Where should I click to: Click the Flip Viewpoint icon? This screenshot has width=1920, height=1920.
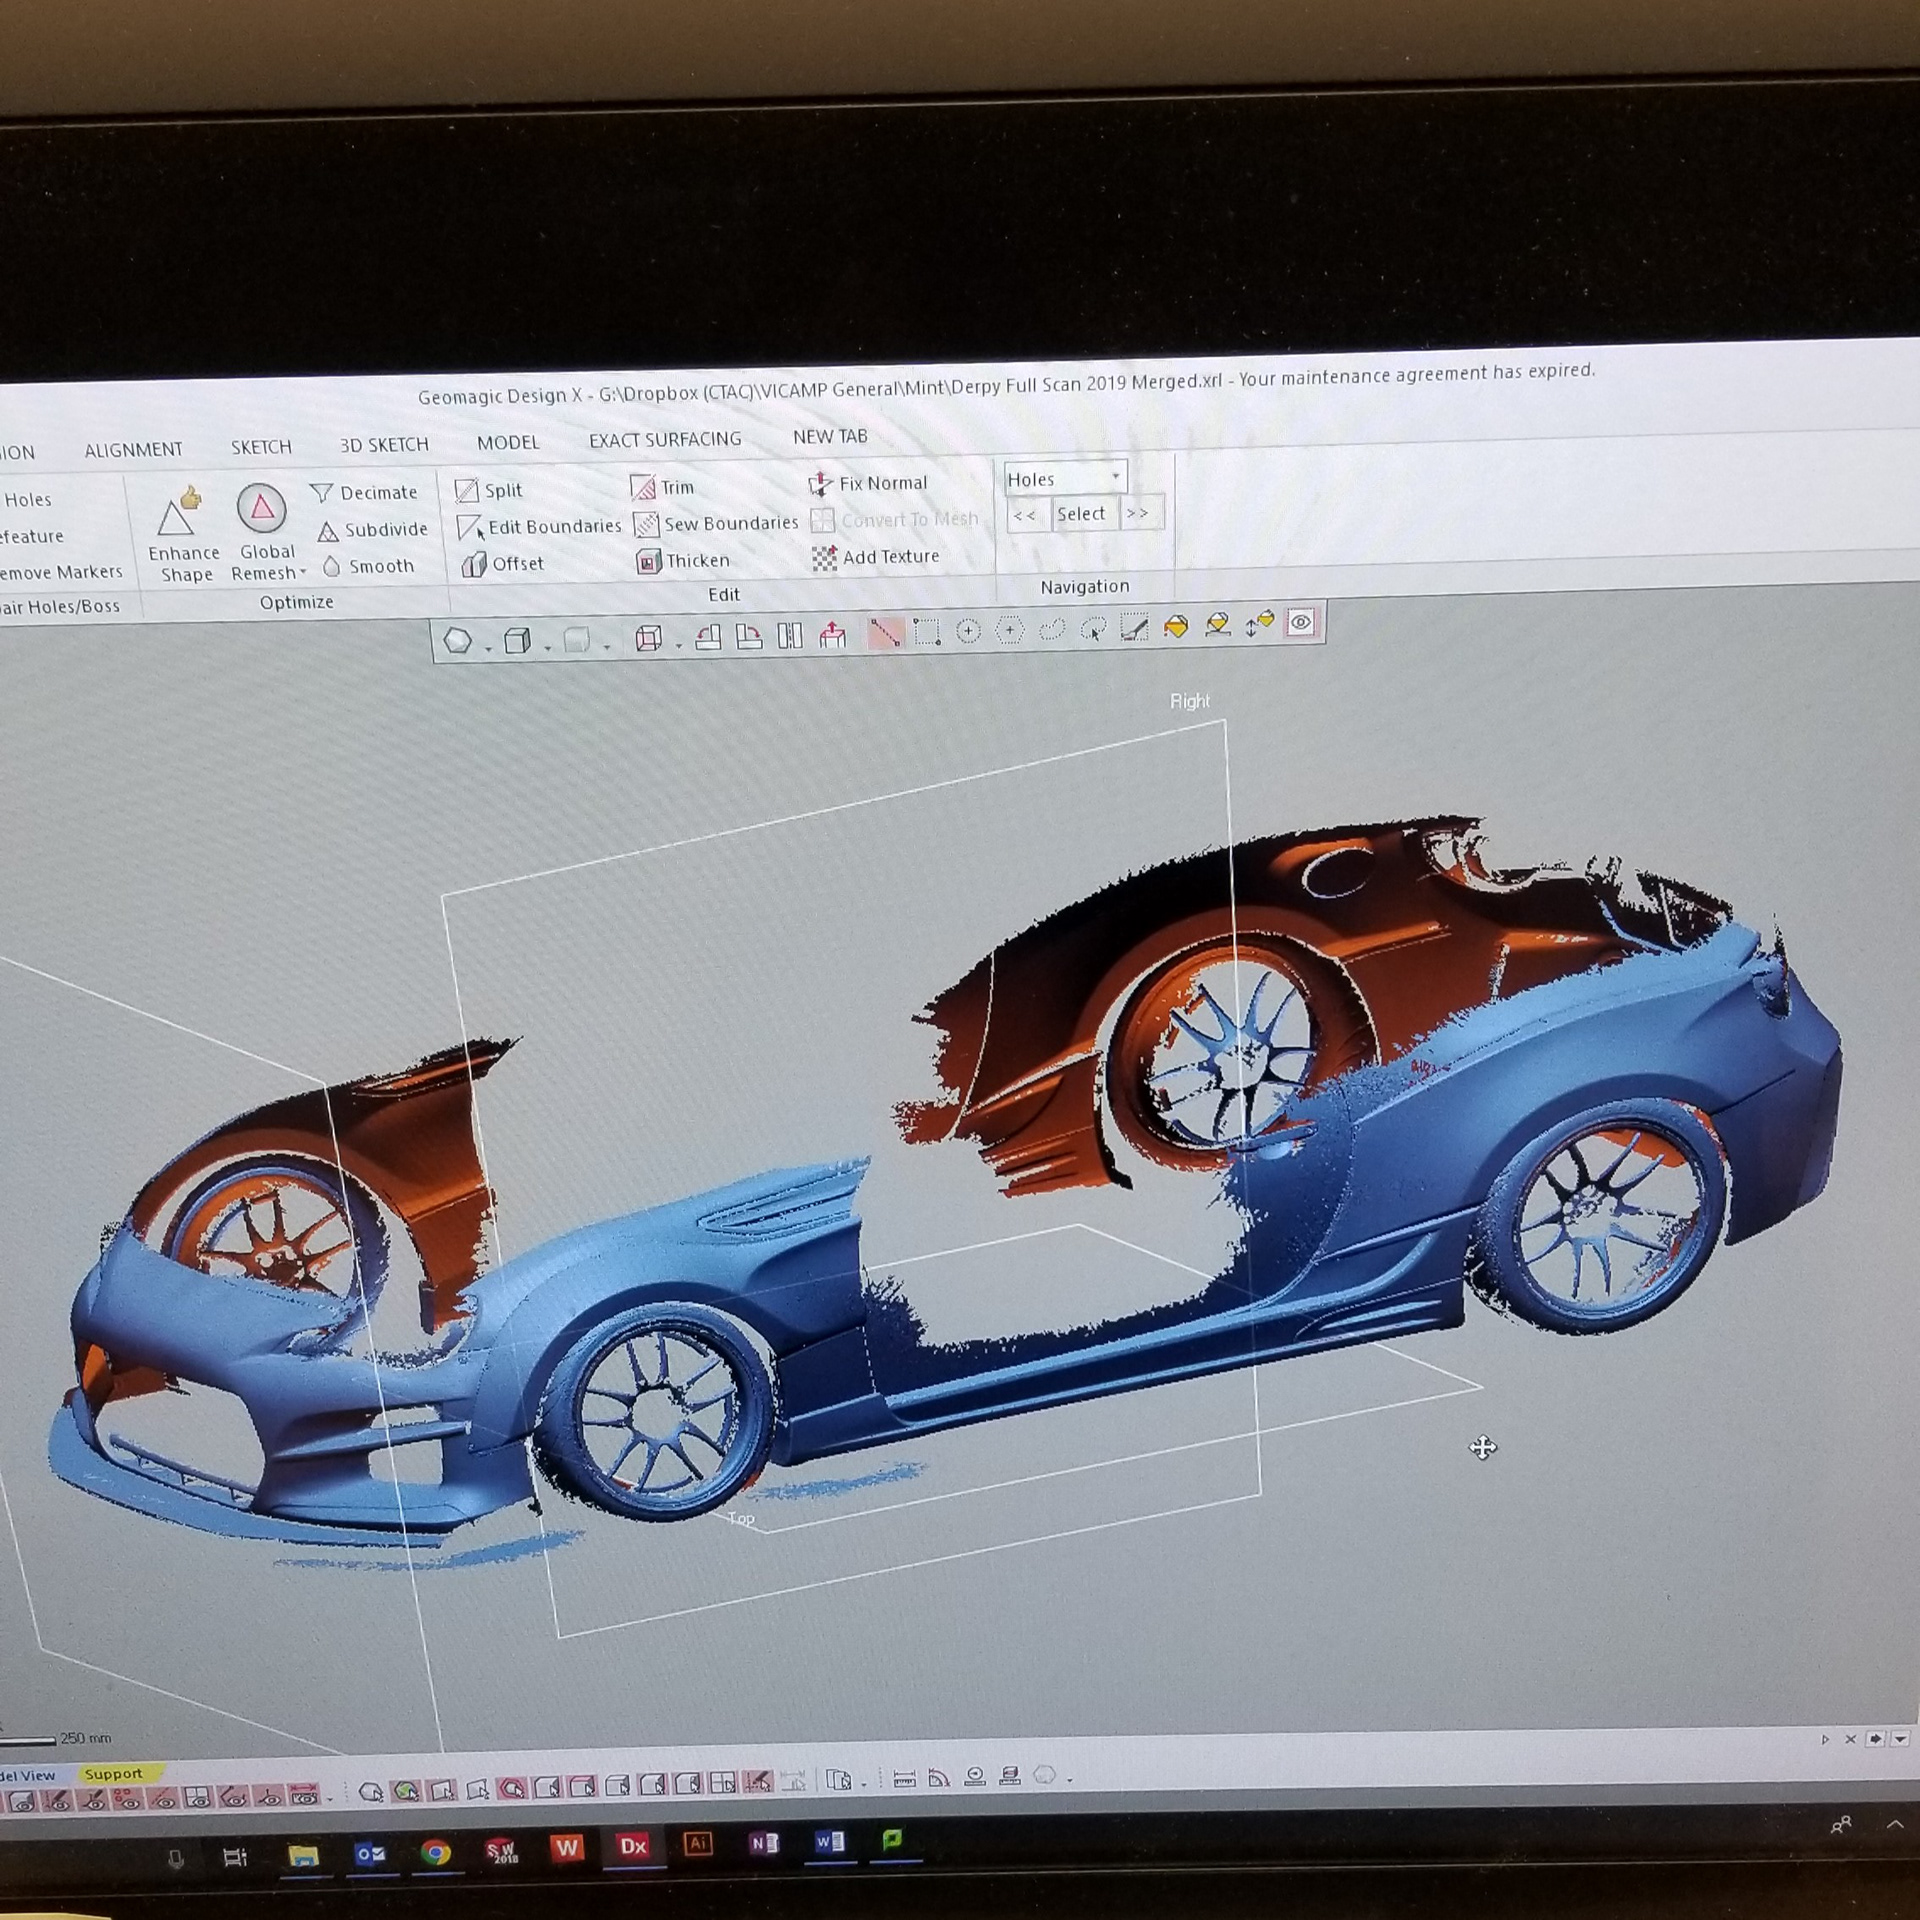[789, 636]
